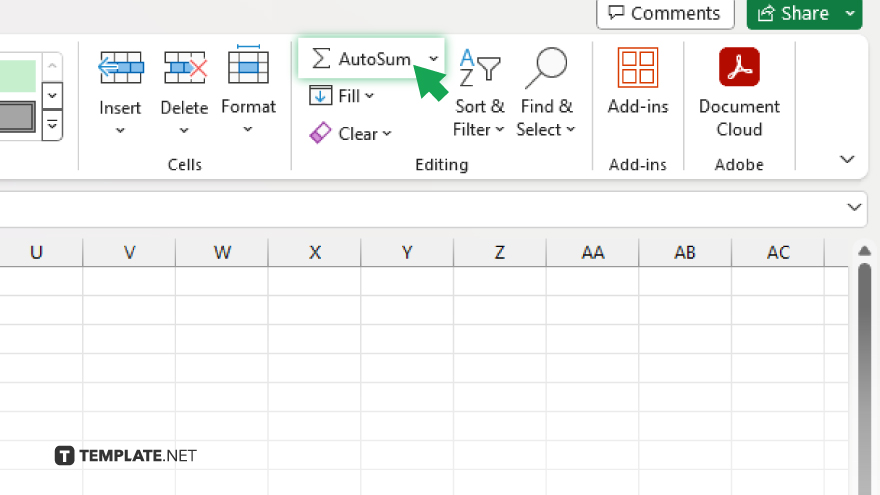880x495 pixels.
Task: Open the Insert dropdown chevron
Action: (120, 131)
